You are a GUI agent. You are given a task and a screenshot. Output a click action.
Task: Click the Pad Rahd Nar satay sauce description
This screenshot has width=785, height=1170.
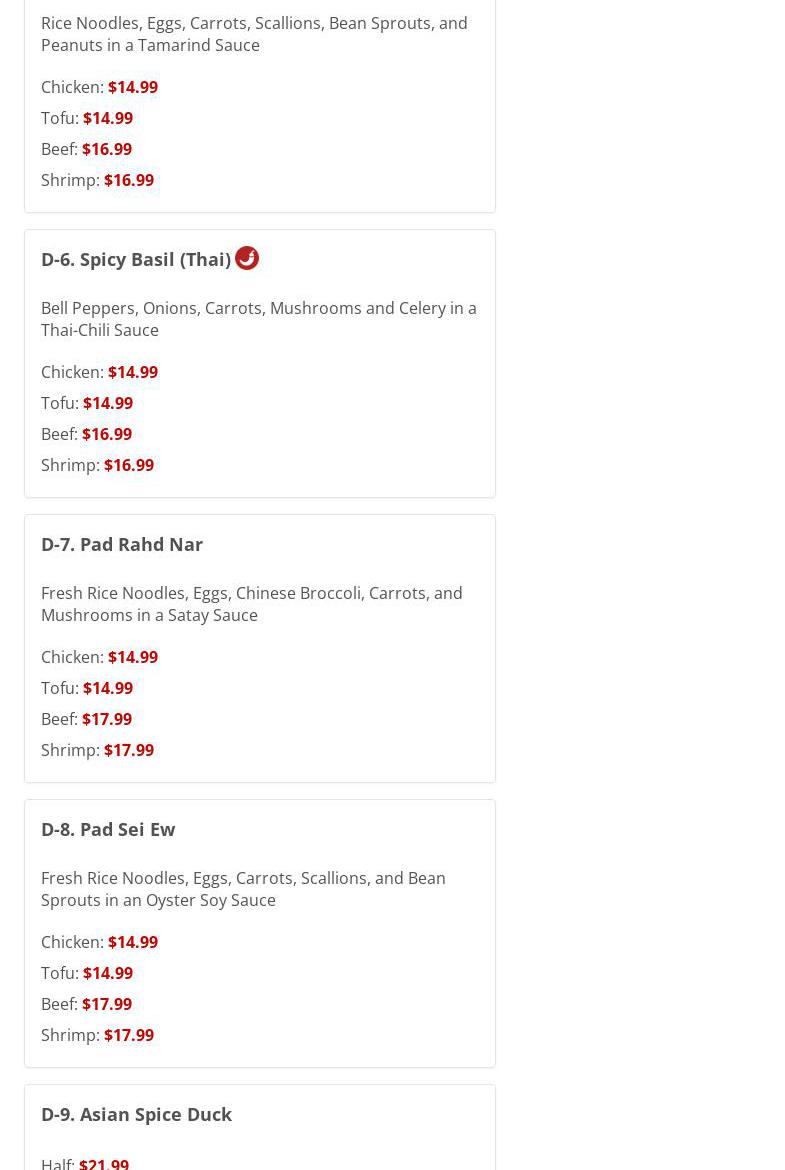[251, 604]
